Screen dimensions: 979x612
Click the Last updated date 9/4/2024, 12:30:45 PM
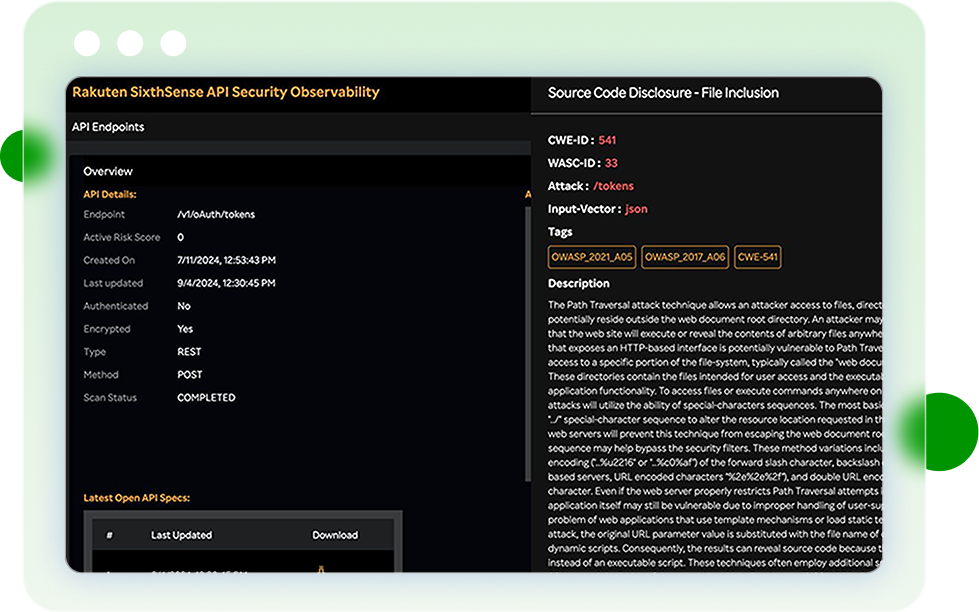pyautogui.click(x=226, y=283)
